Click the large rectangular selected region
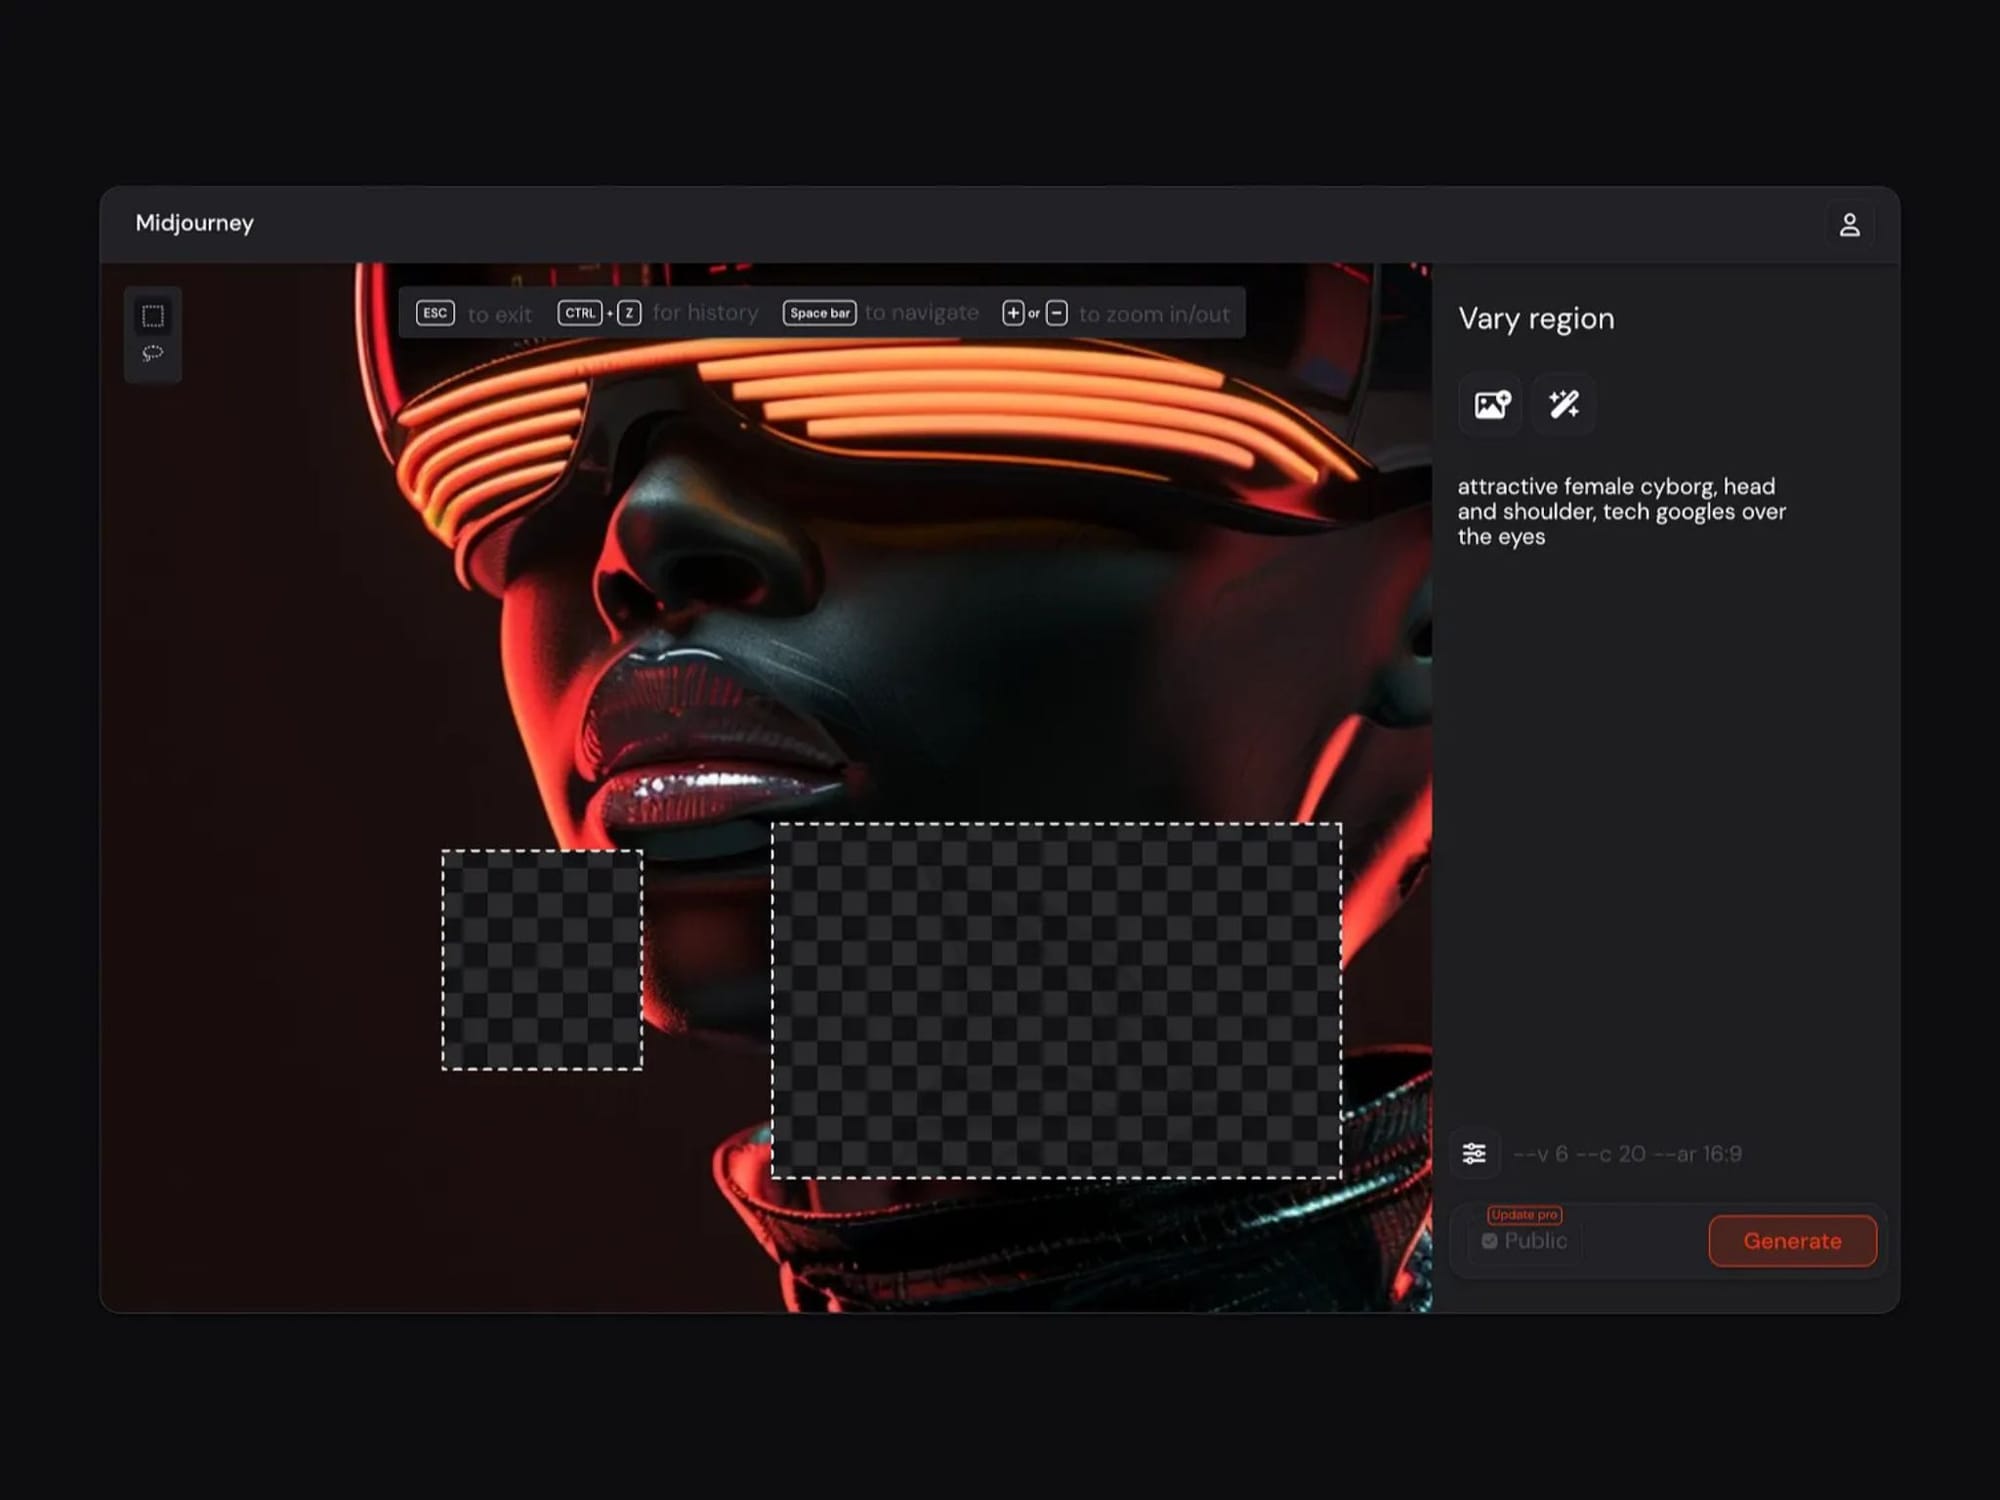2000x1500 pixels. point(1056,1000)
